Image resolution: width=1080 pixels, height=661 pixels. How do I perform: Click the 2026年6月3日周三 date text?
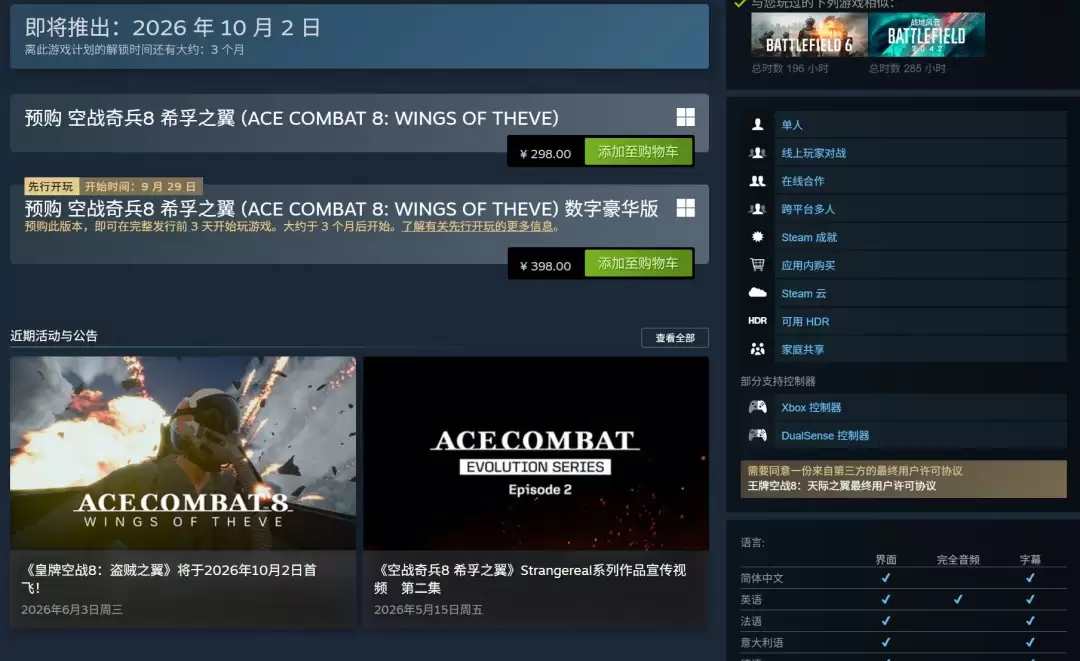click(72, 609)
